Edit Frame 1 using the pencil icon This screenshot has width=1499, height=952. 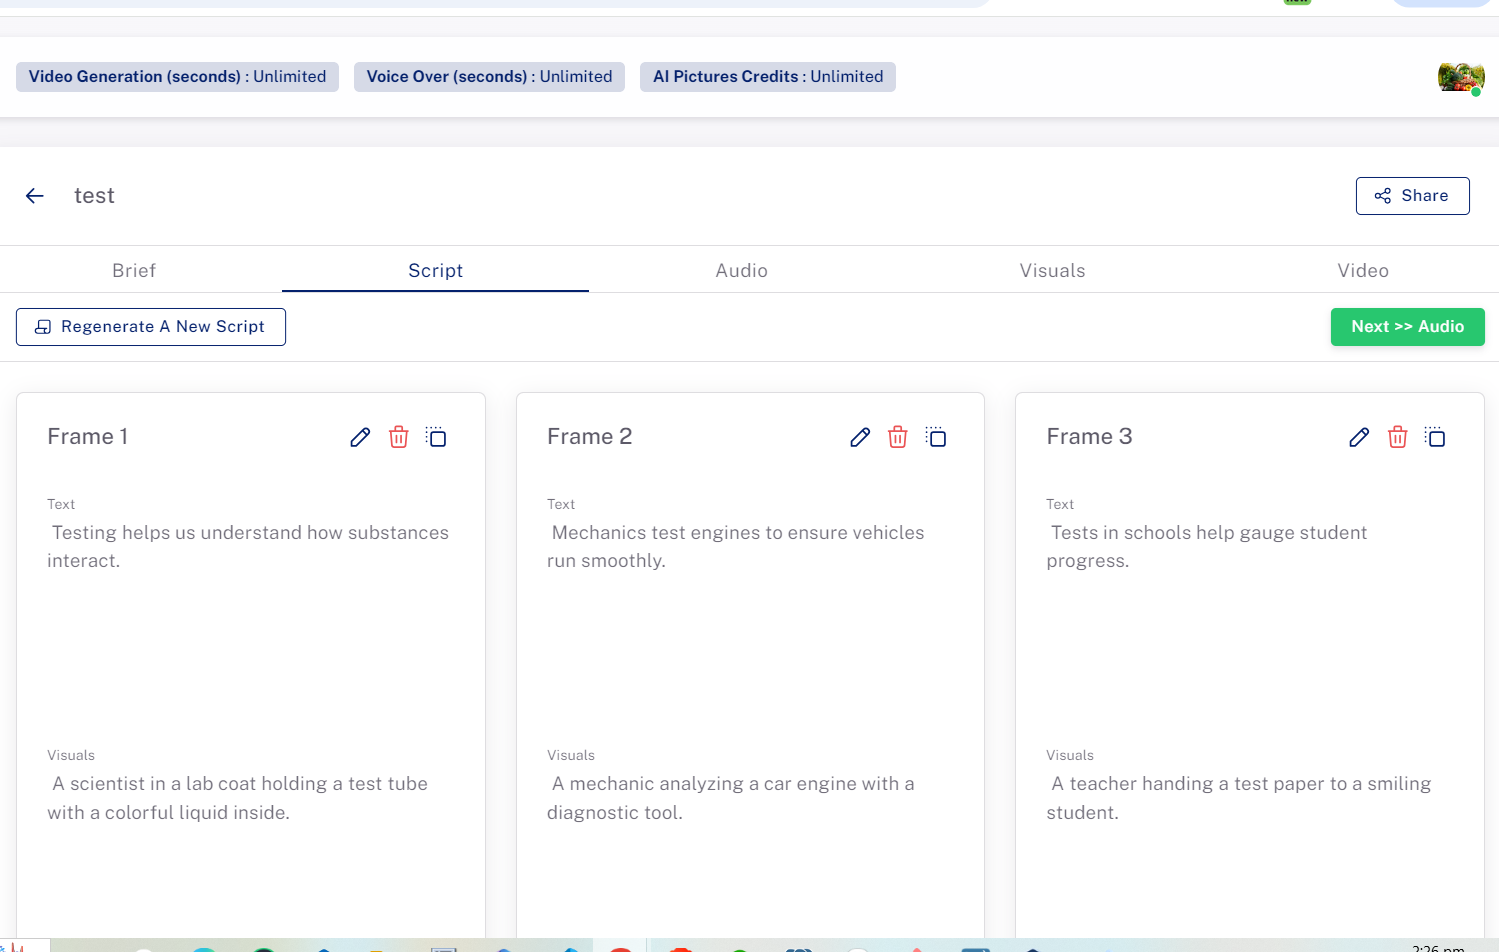[x=360, y=437]
